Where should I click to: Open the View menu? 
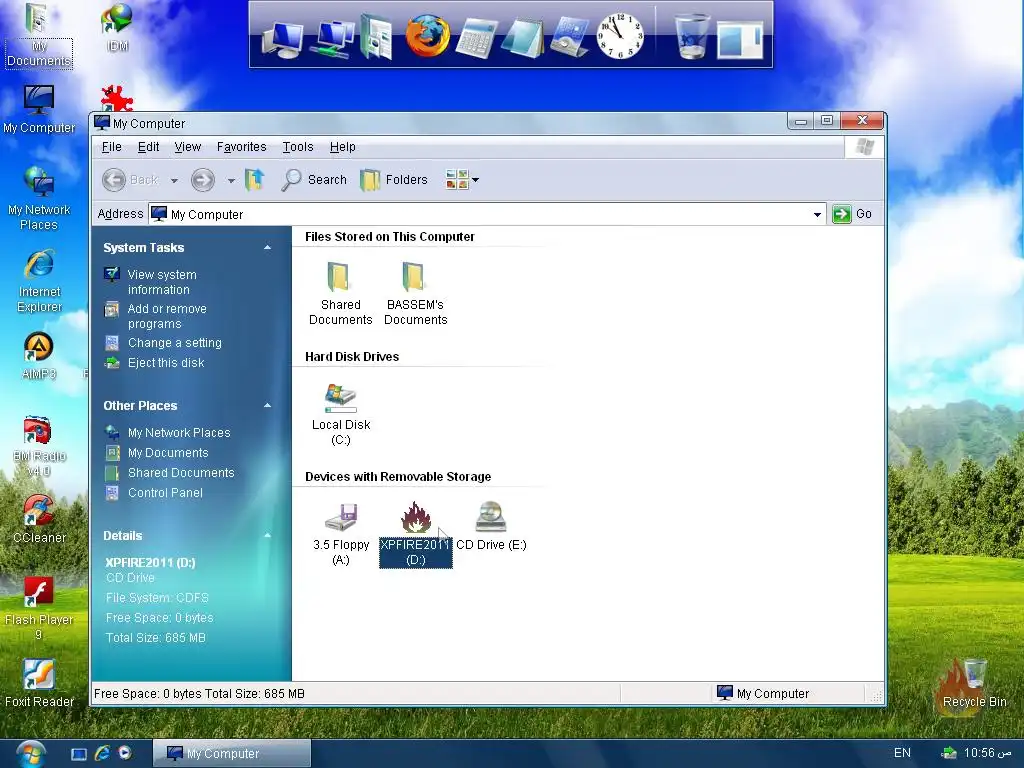click(187, 147)
